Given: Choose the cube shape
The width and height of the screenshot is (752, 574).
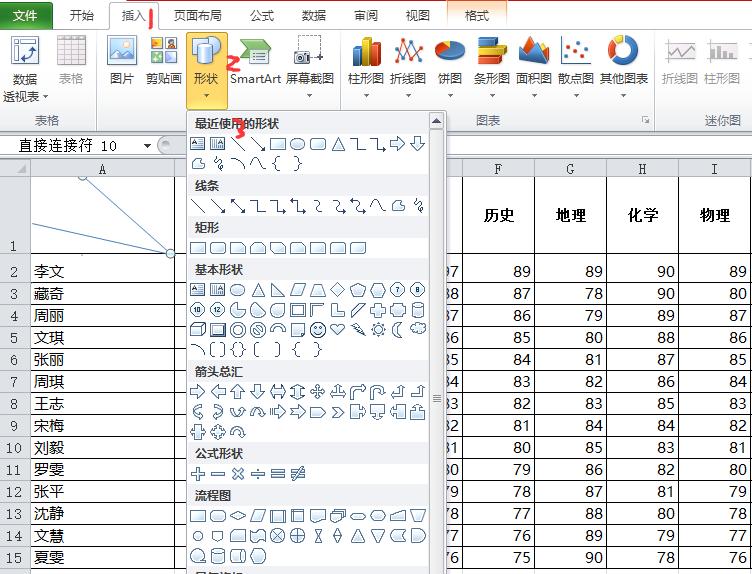Looking at the screenshot, I should (198, 329).
